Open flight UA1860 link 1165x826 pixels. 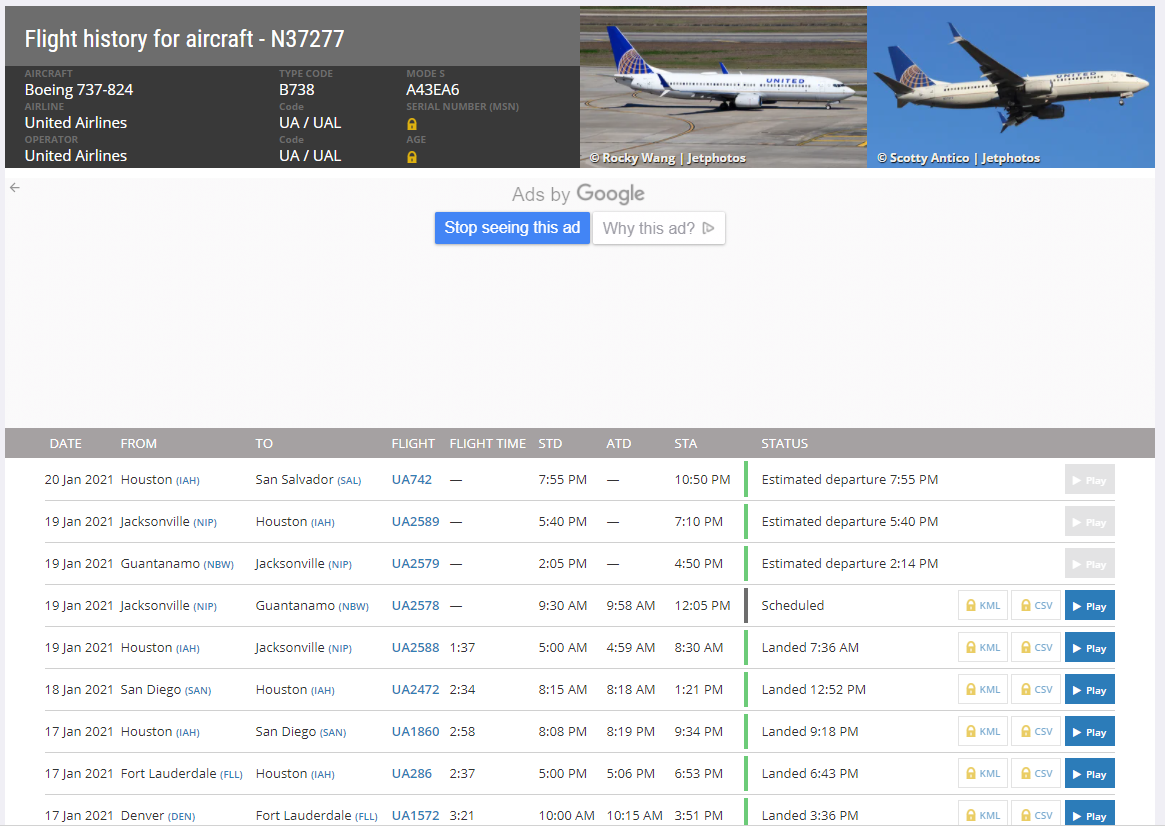[x=415, y=732]
